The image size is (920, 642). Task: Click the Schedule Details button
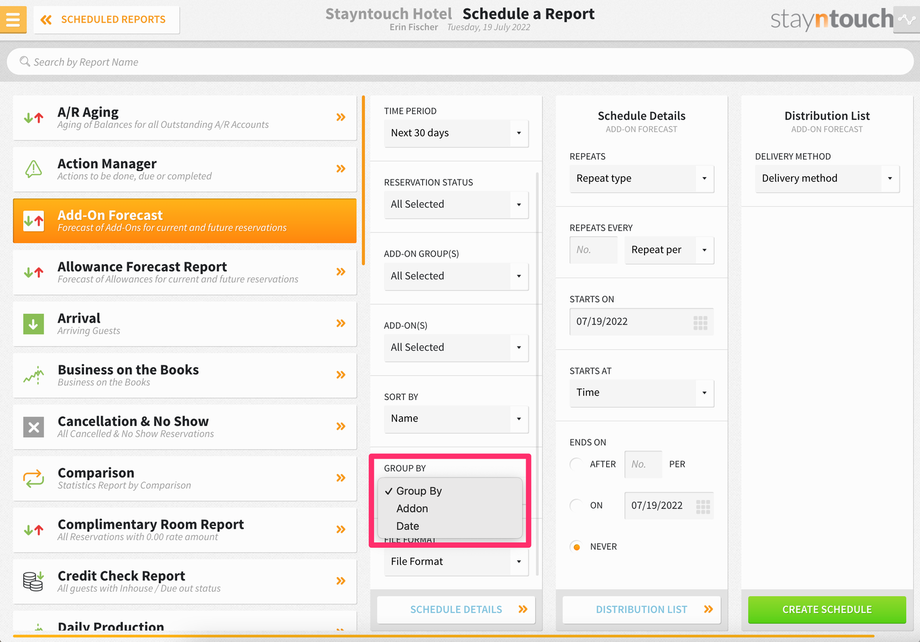456,610
